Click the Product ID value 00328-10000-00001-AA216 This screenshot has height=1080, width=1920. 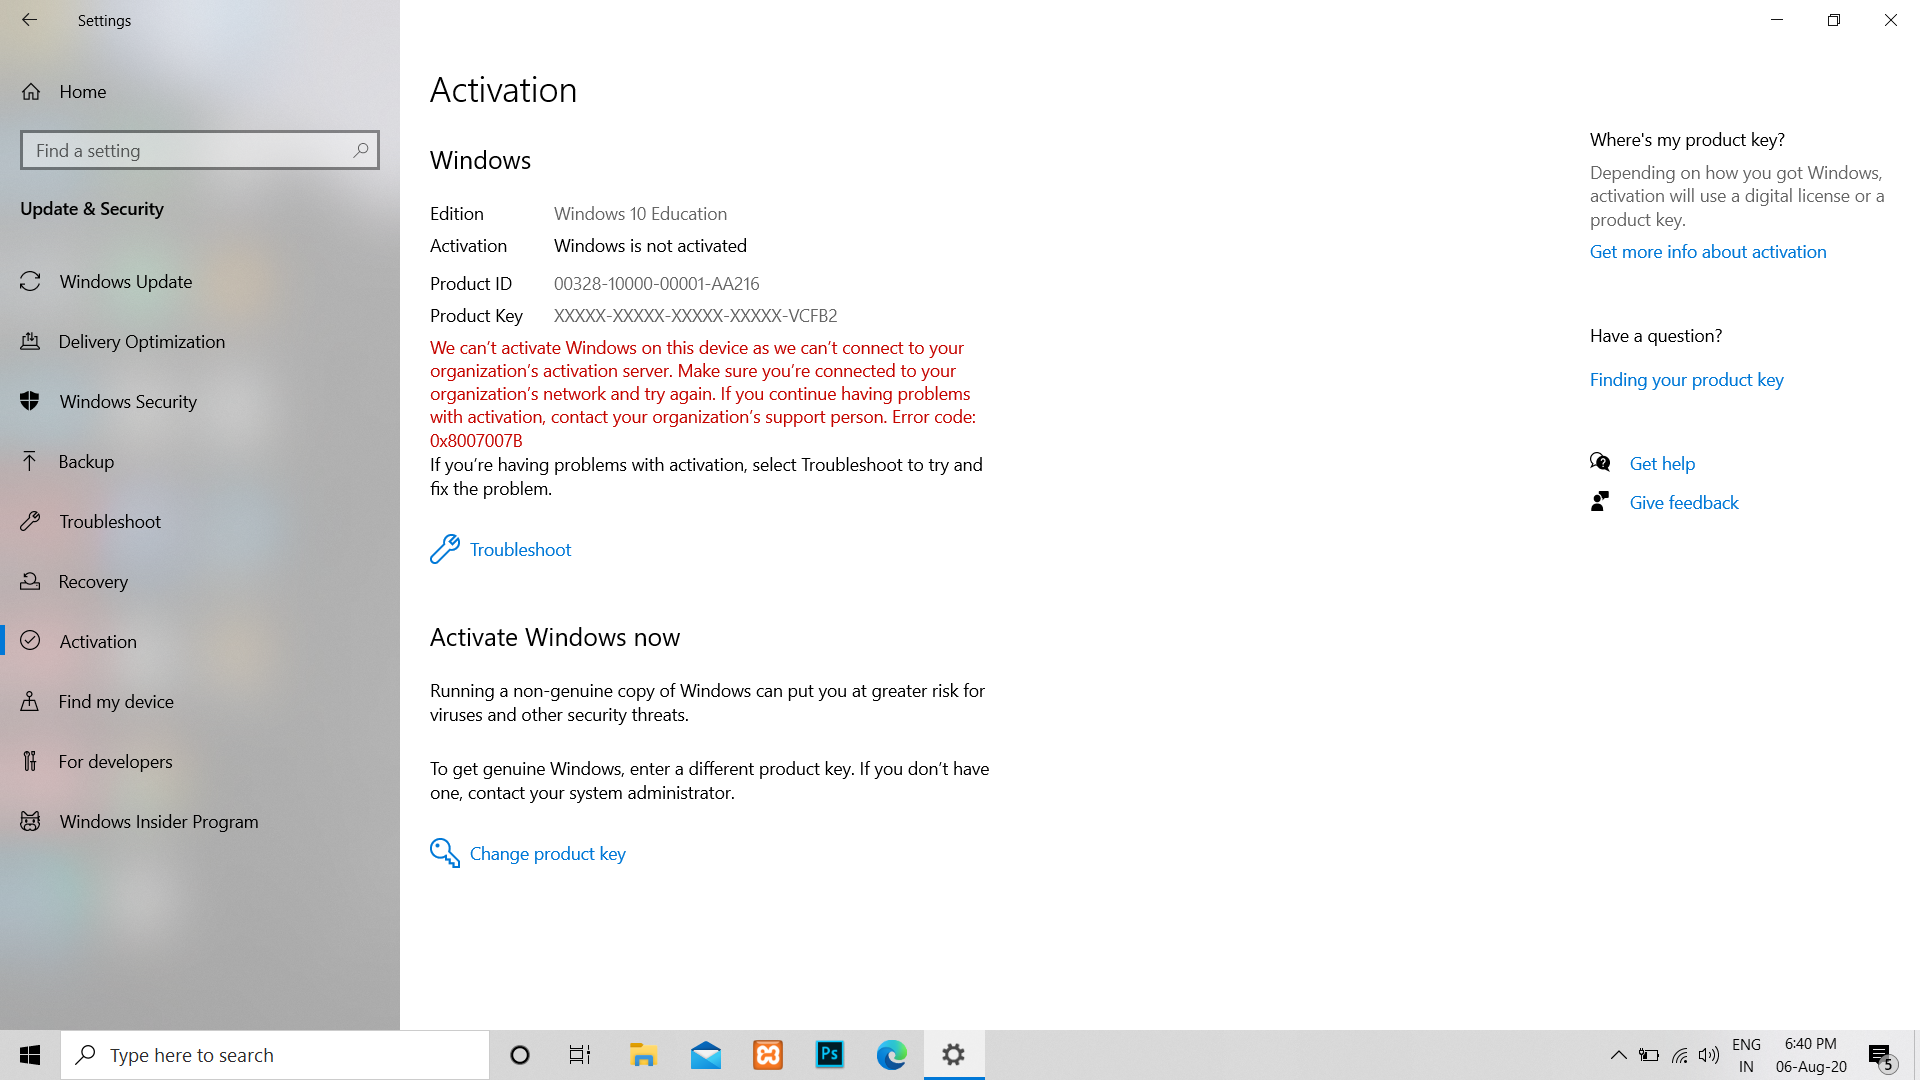pos(656,283)
